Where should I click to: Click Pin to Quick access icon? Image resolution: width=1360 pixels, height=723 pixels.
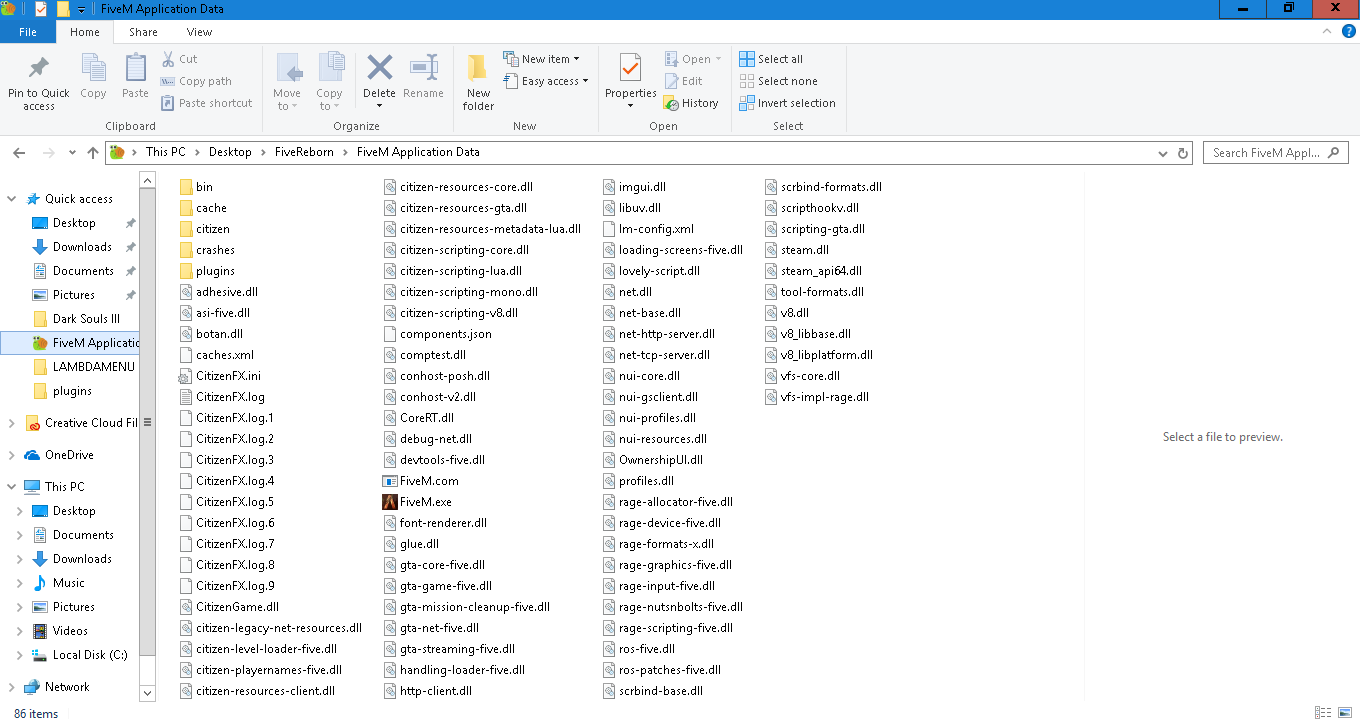click(38, 69)
